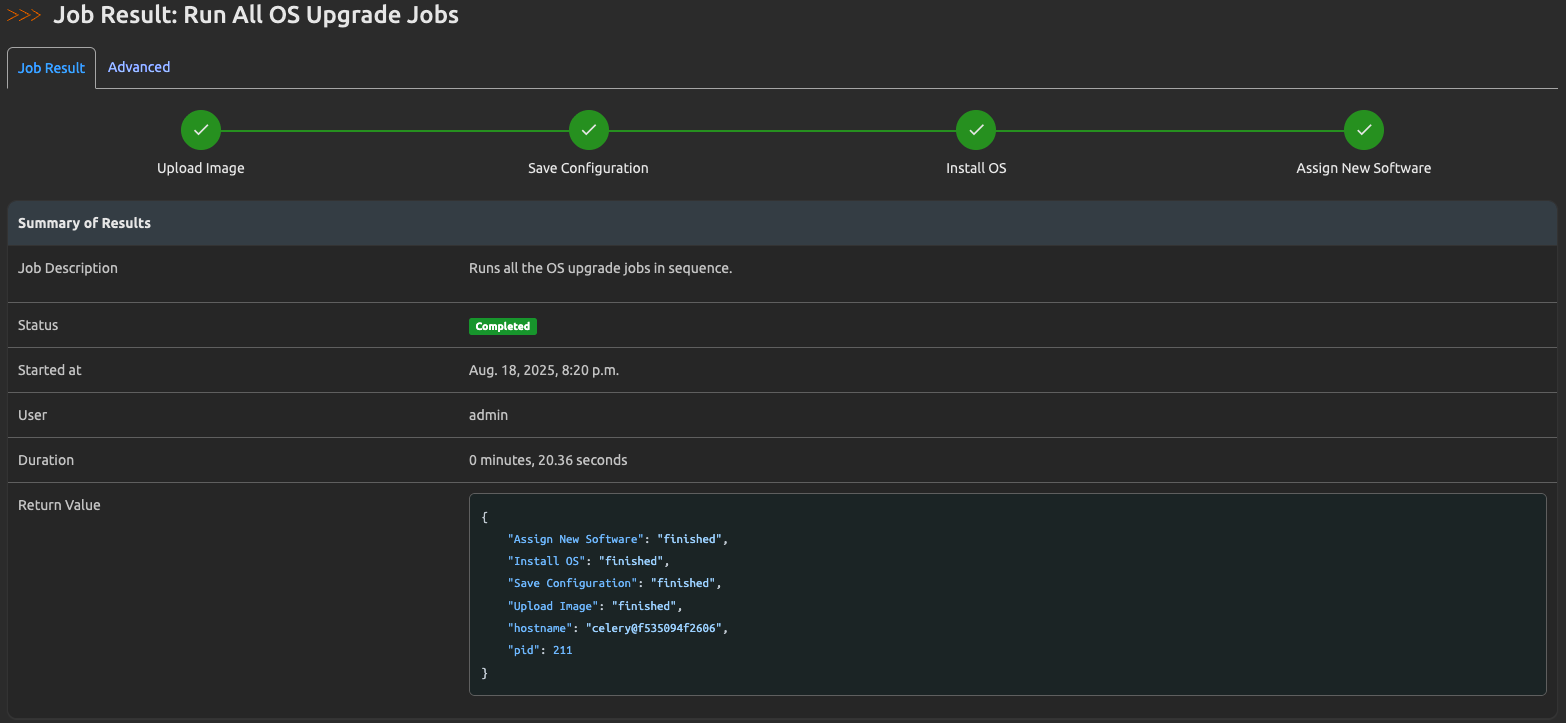Click the Save Configuration step checkmark
The width and height of the screenshot is (1566, 723).
[588, 129]
